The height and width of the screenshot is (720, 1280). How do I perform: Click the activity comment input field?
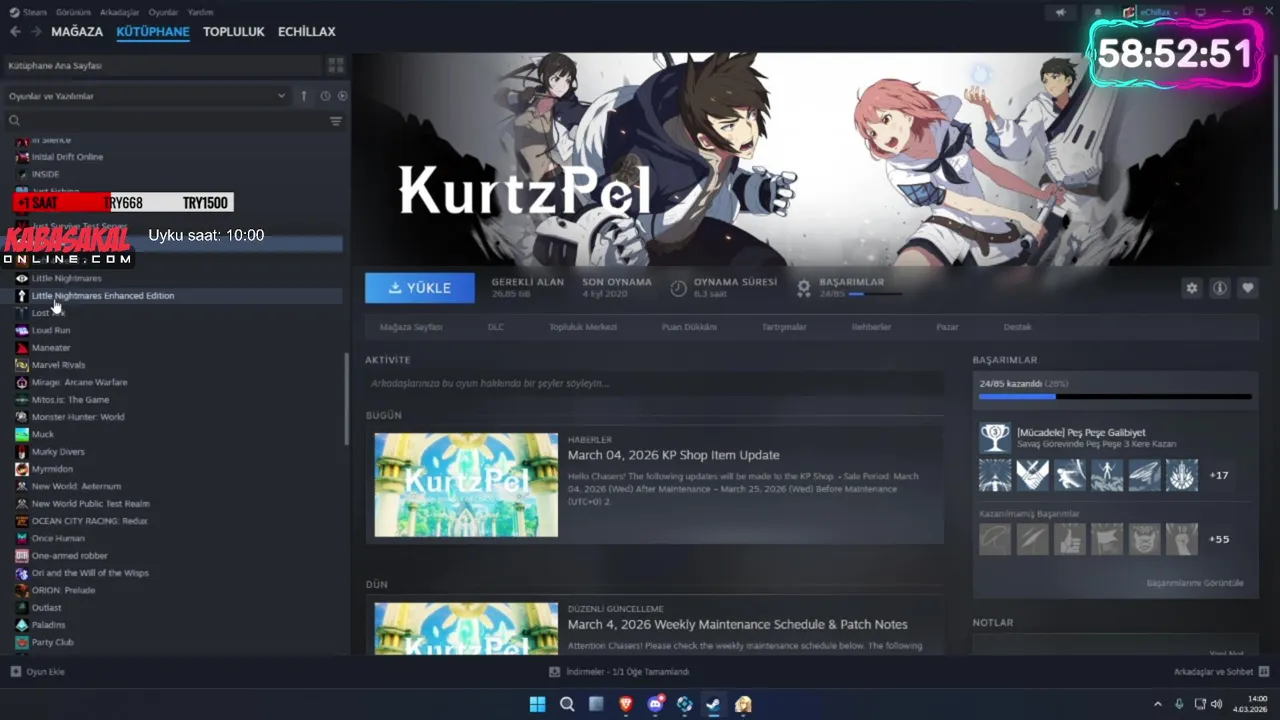tap(654, 383)
